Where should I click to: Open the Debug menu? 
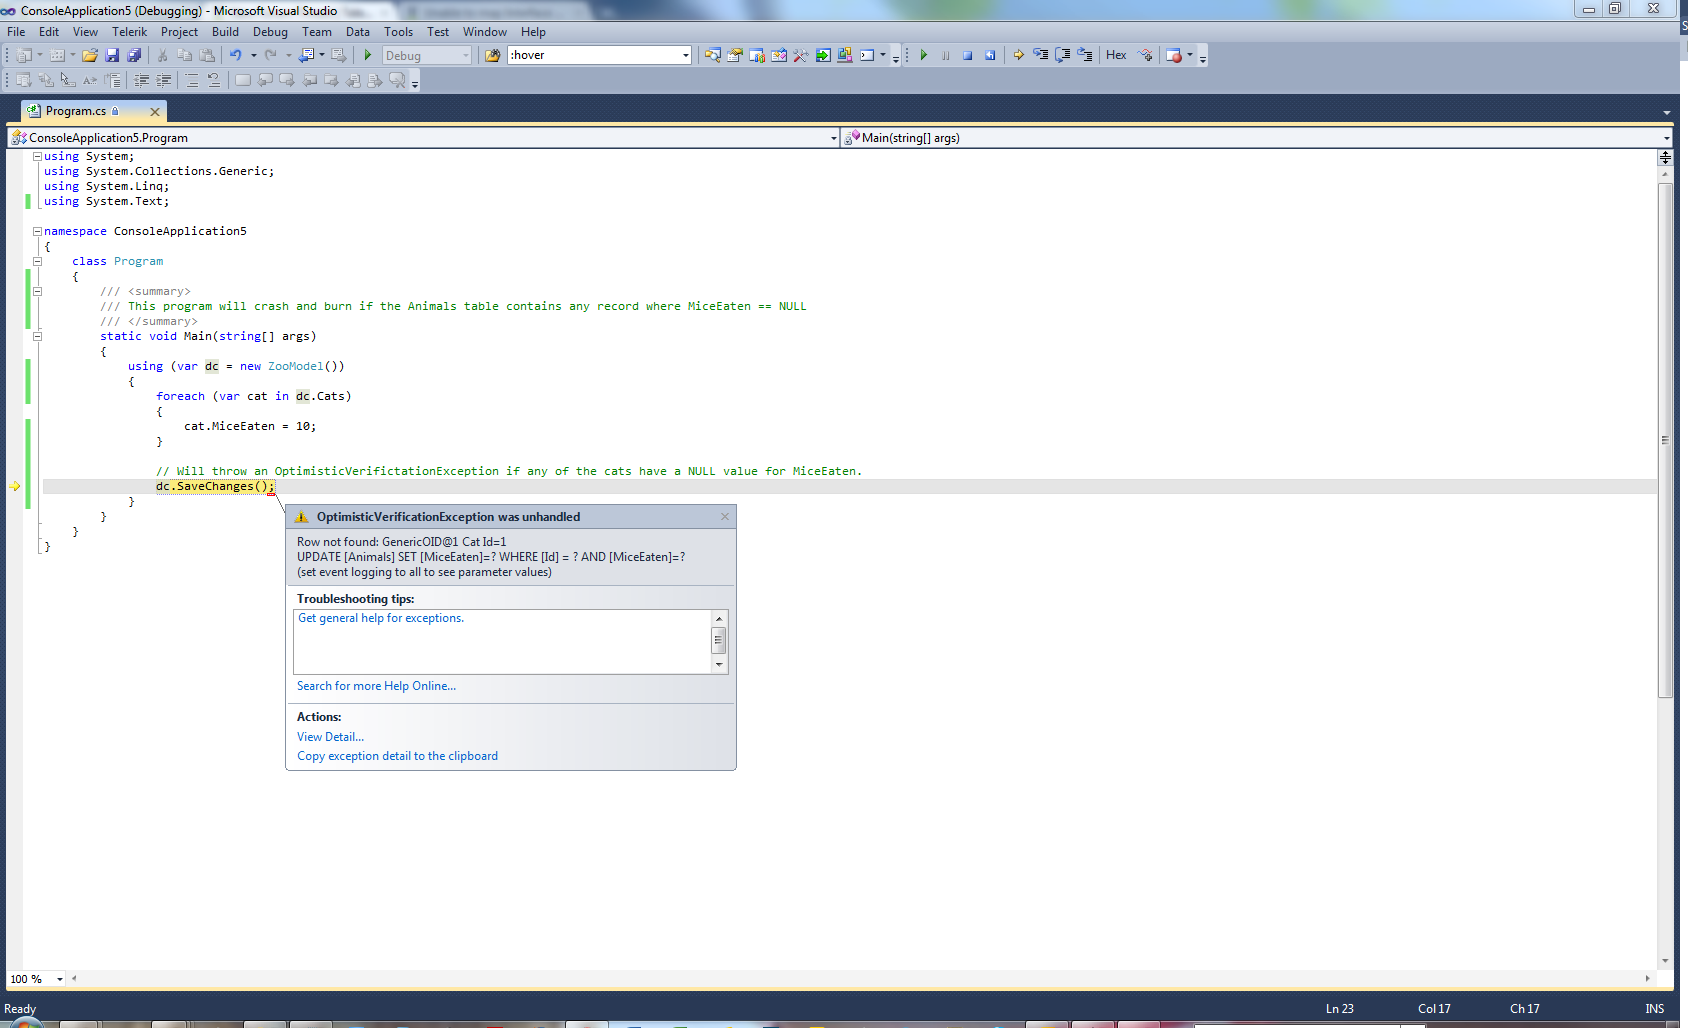(x=270, y=32)
